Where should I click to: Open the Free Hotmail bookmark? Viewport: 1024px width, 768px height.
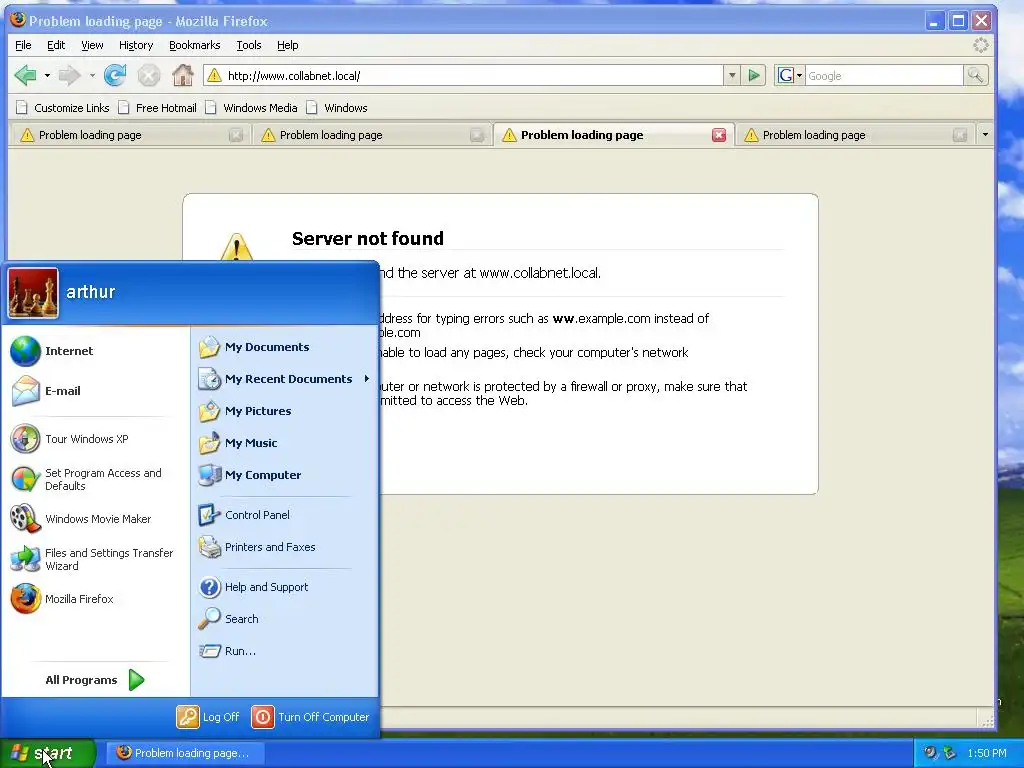coord(157,108)
